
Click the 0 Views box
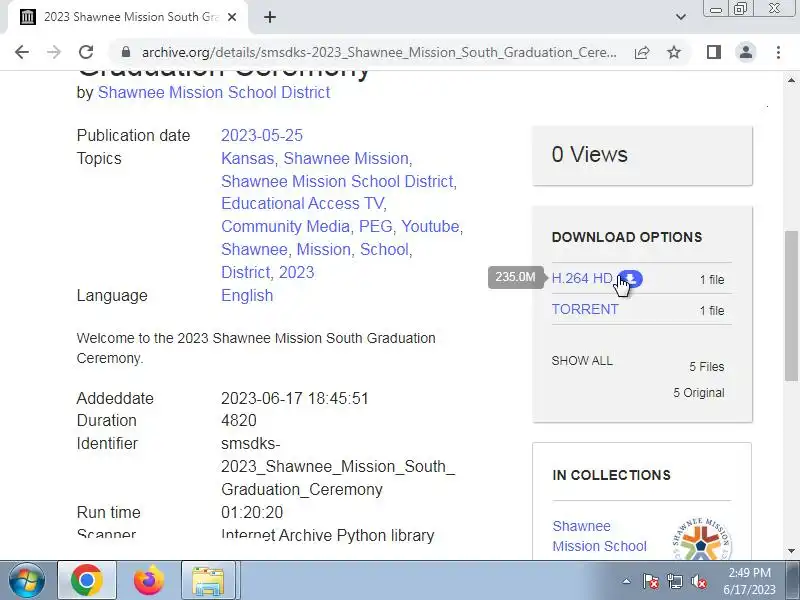(642, 155)
